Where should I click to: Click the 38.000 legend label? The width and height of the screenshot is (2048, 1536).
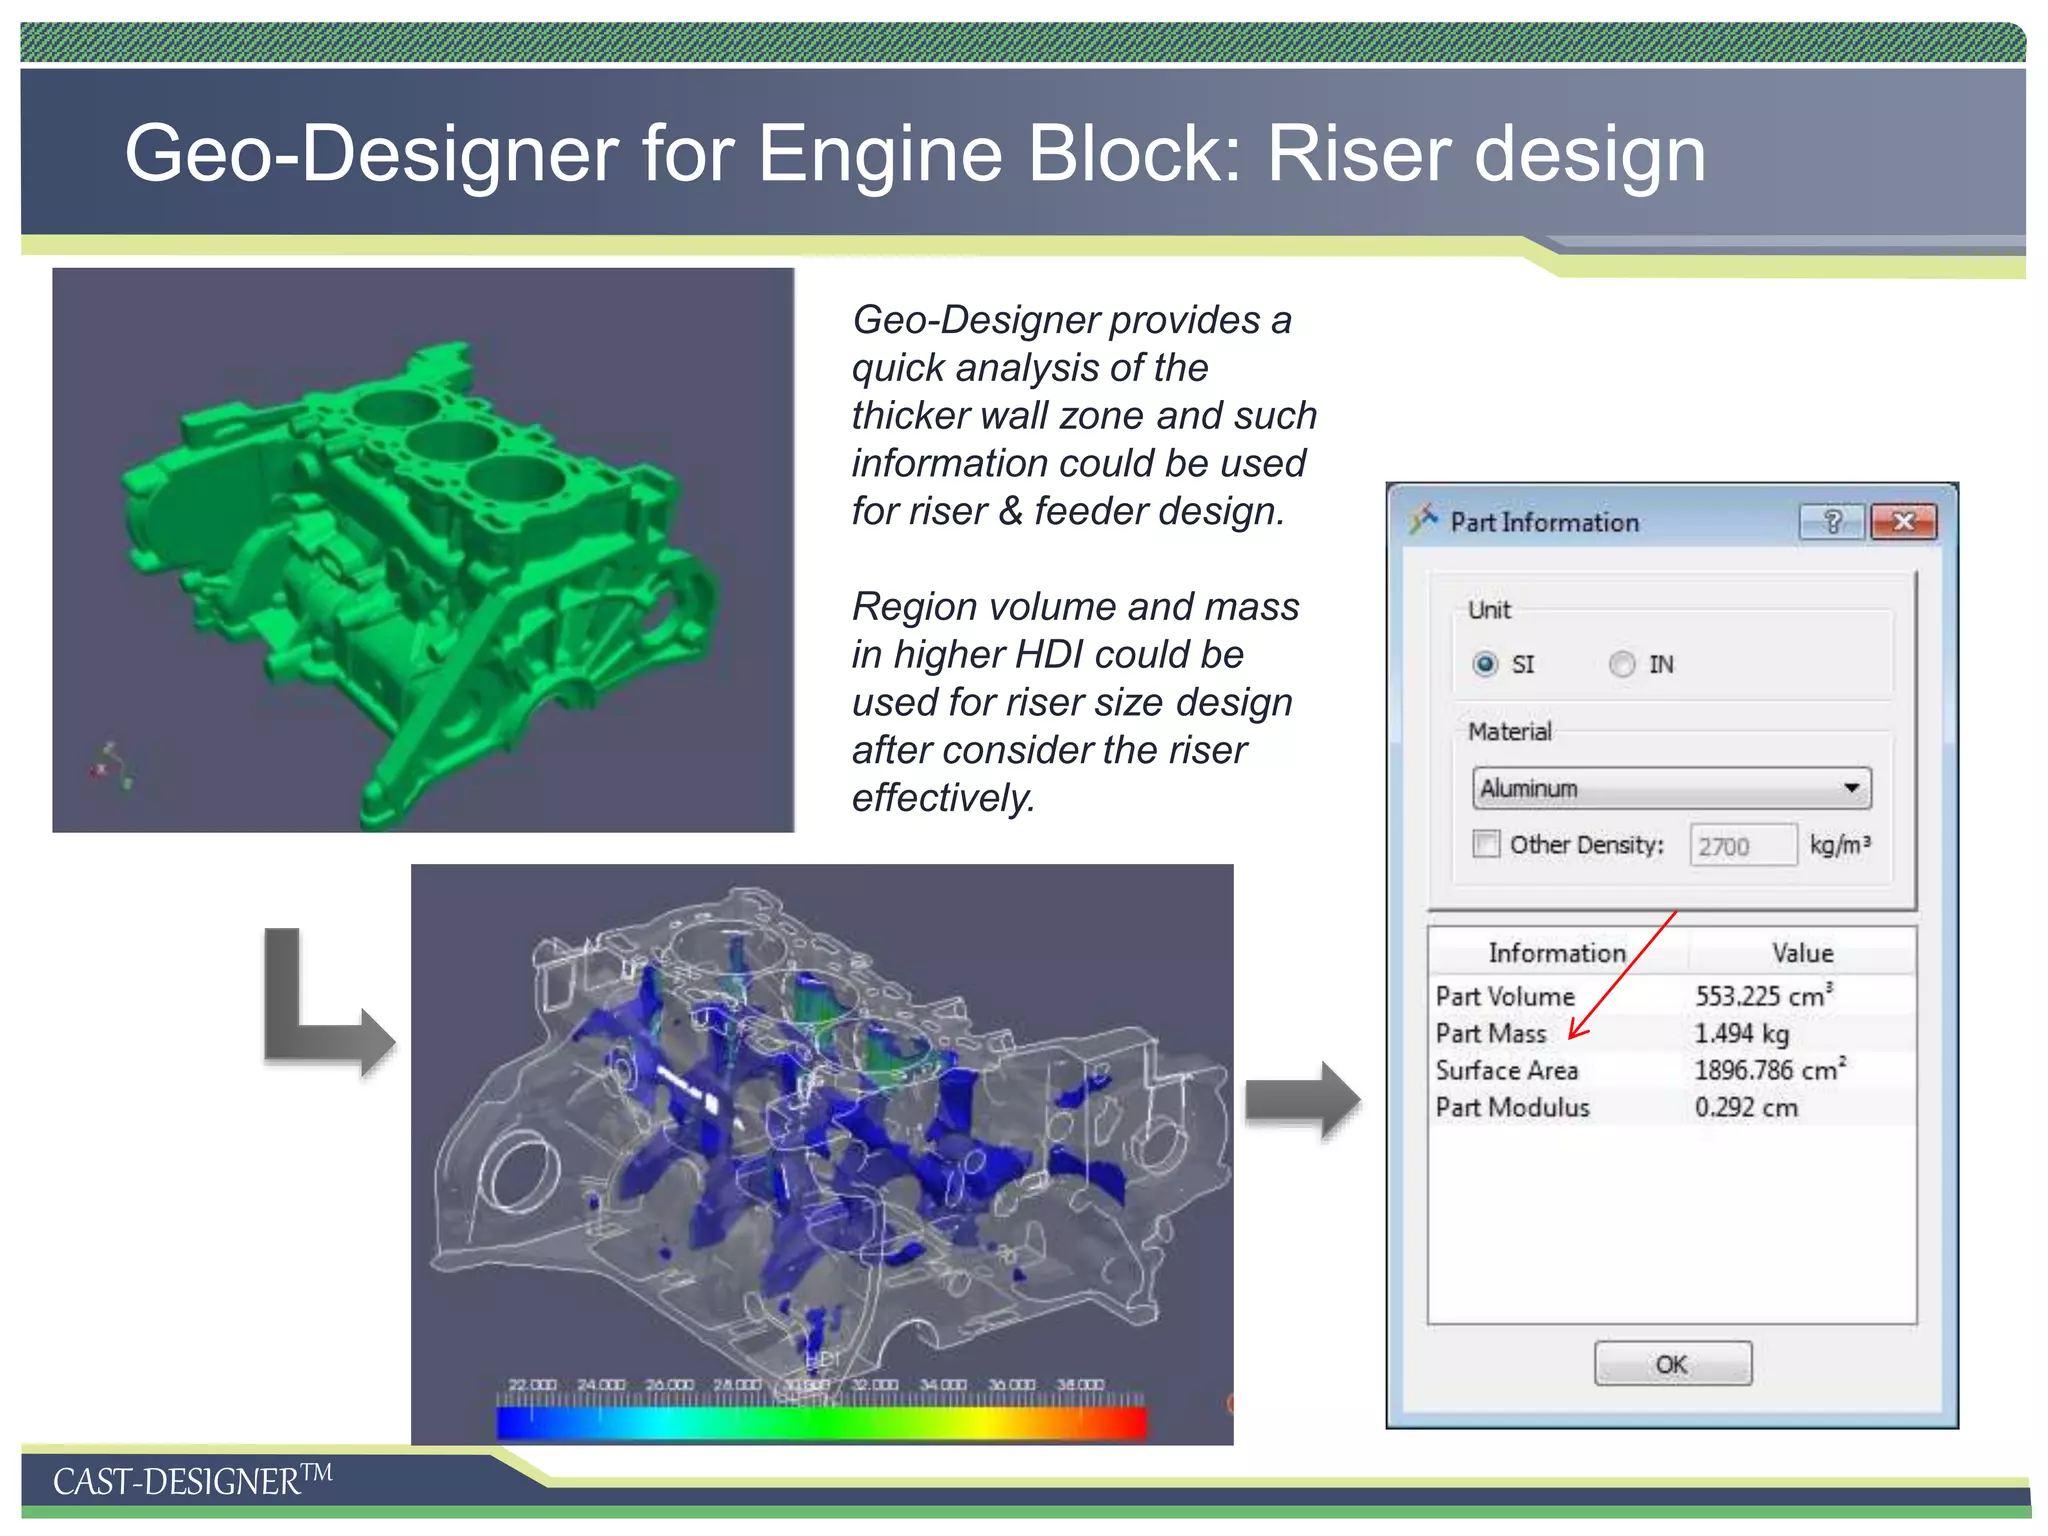click(1080, 1385)
